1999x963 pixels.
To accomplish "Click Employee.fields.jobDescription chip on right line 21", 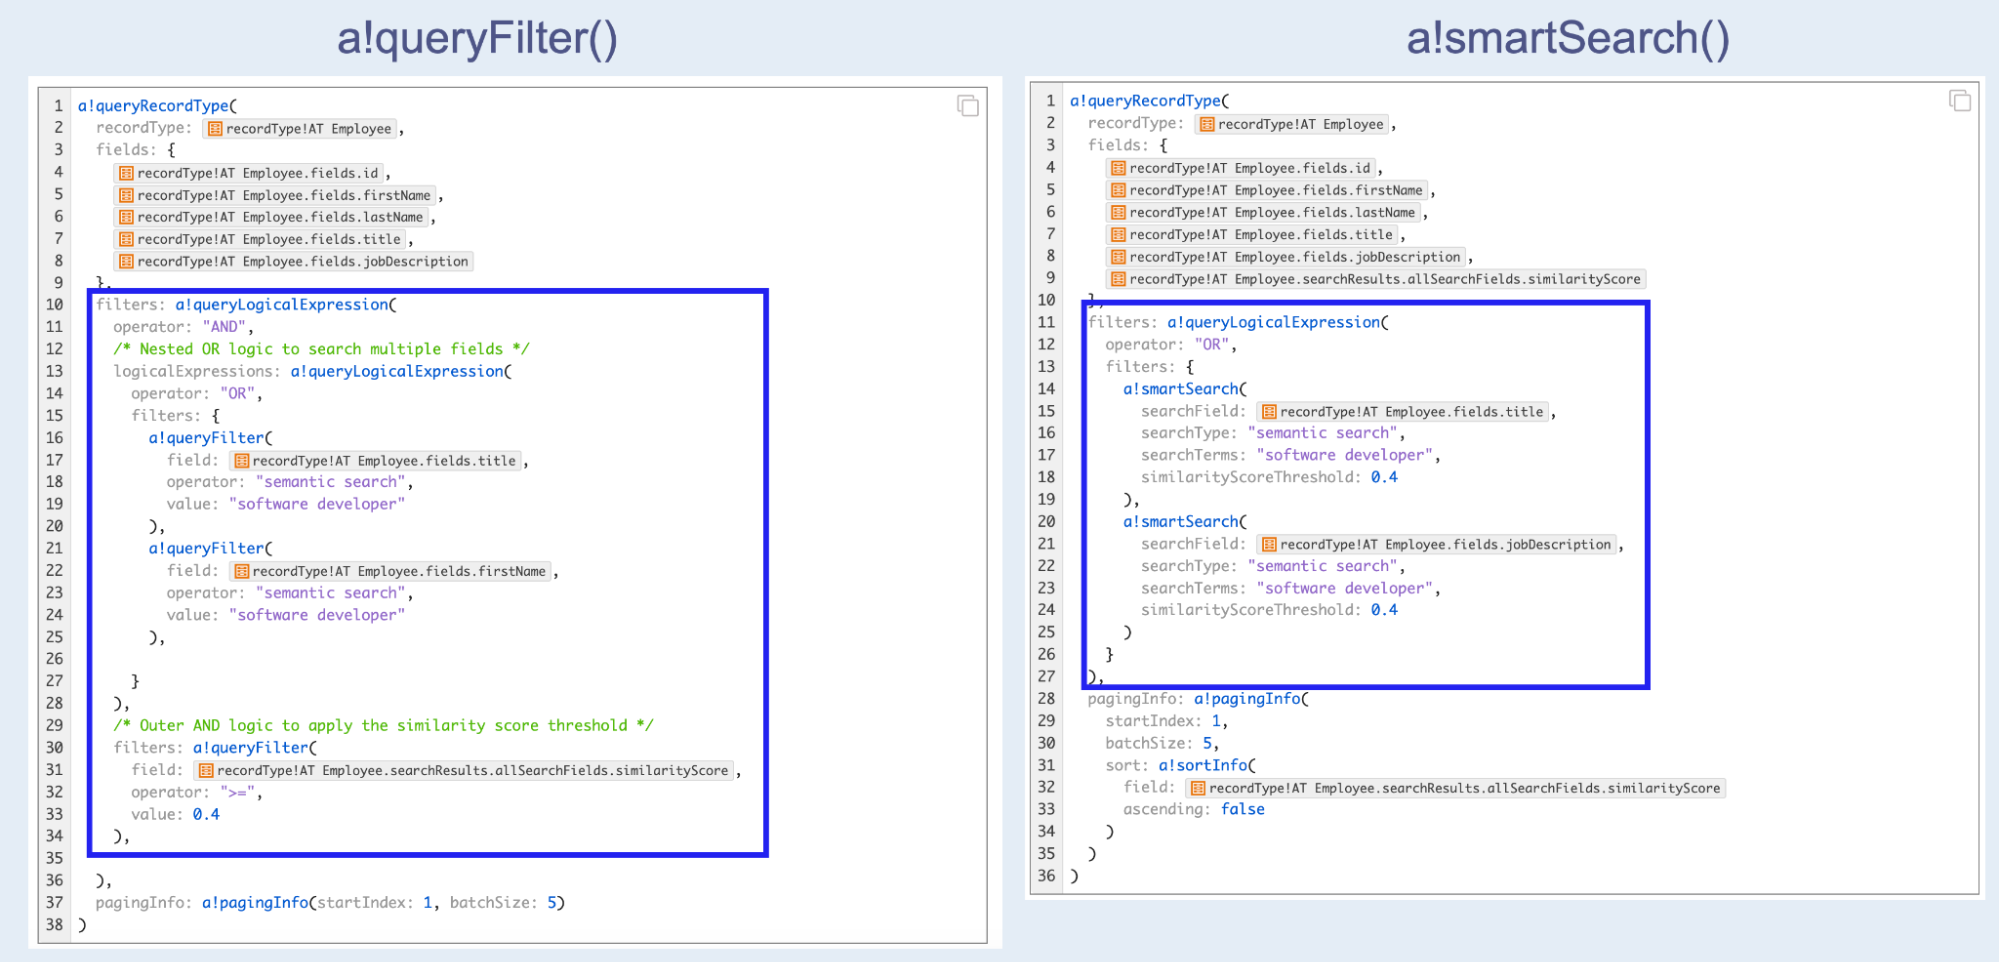I will [x=1437, y=544].
